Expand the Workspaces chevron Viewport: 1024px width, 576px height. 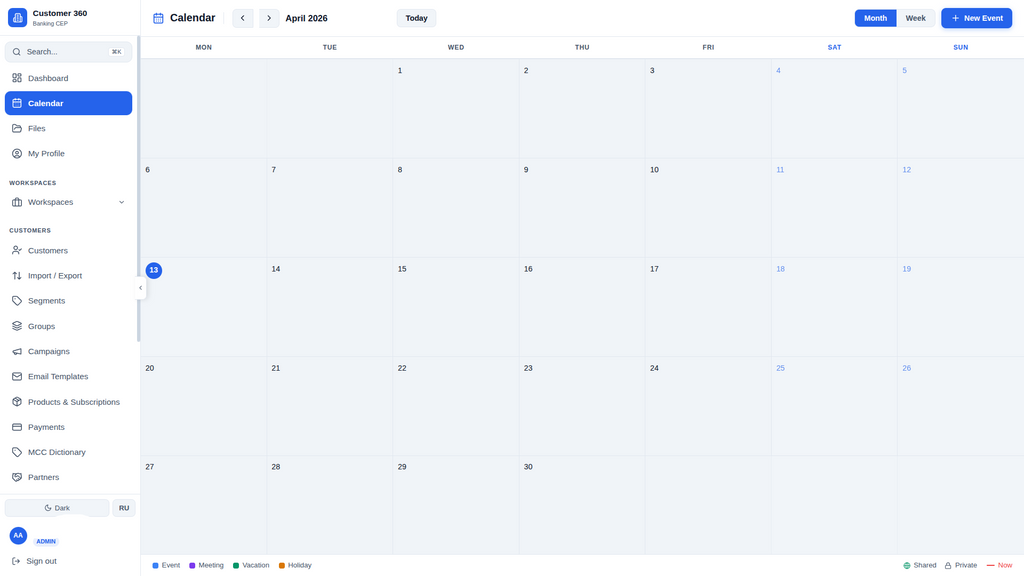(121, 202)
